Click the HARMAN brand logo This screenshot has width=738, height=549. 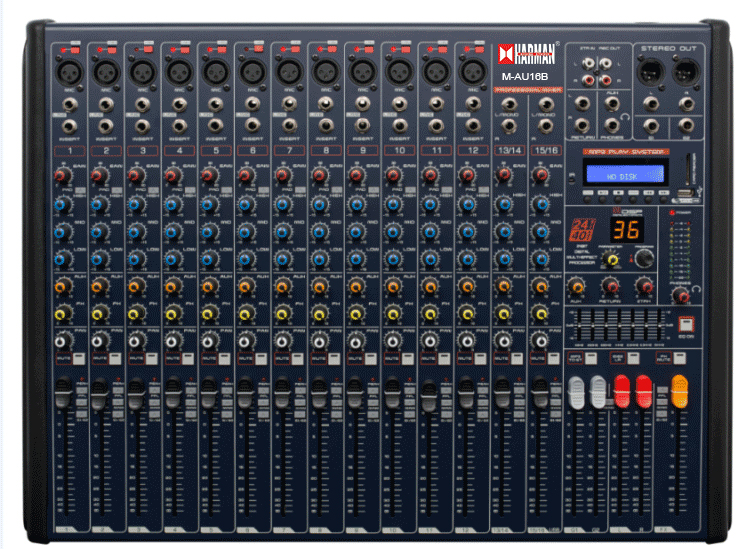click(x=527, y=54)
